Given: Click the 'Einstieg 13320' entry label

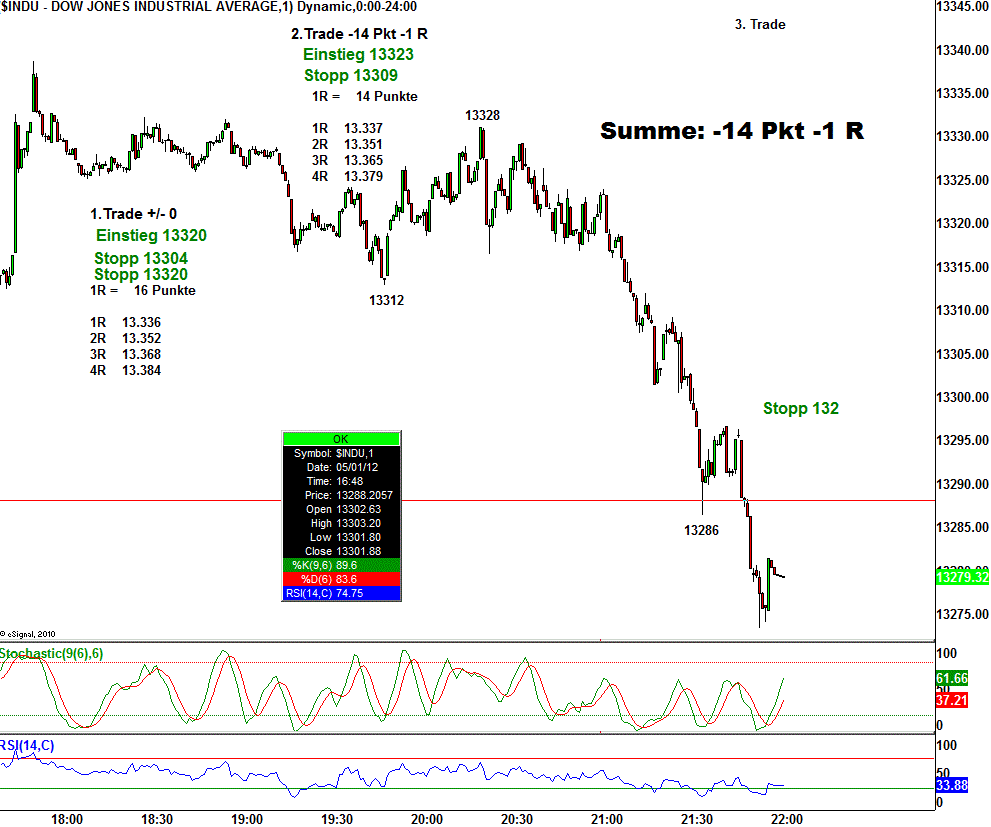Looking at the screenshot, I should [151, 236].
